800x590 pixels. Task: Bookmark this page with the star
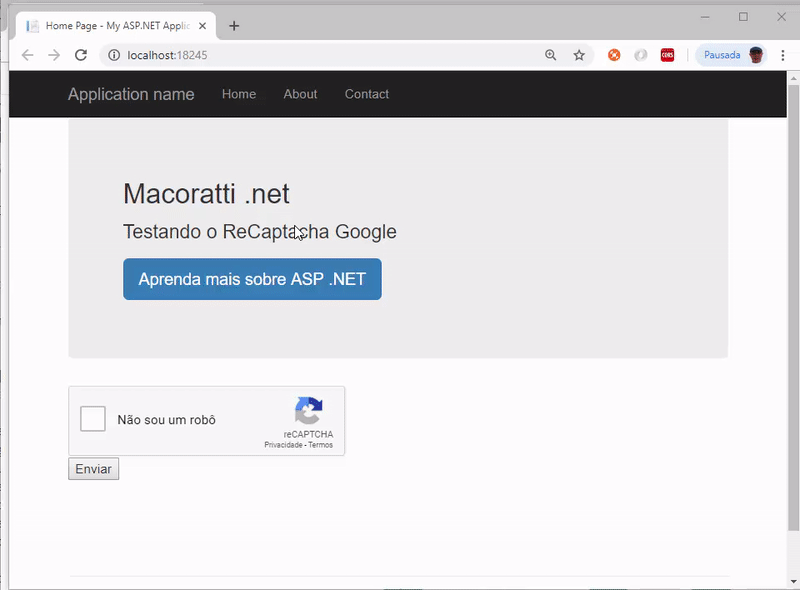579,55
